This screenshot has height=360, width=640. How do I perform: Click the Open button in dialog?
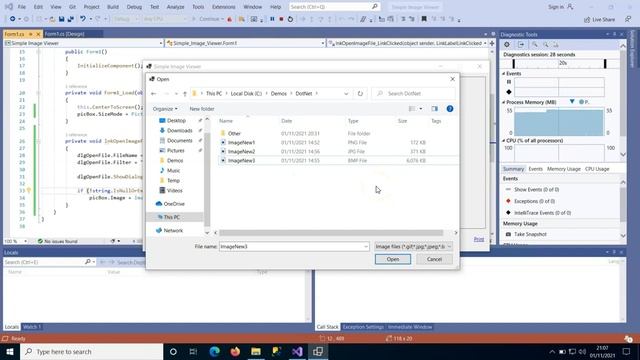click(393, 259)
